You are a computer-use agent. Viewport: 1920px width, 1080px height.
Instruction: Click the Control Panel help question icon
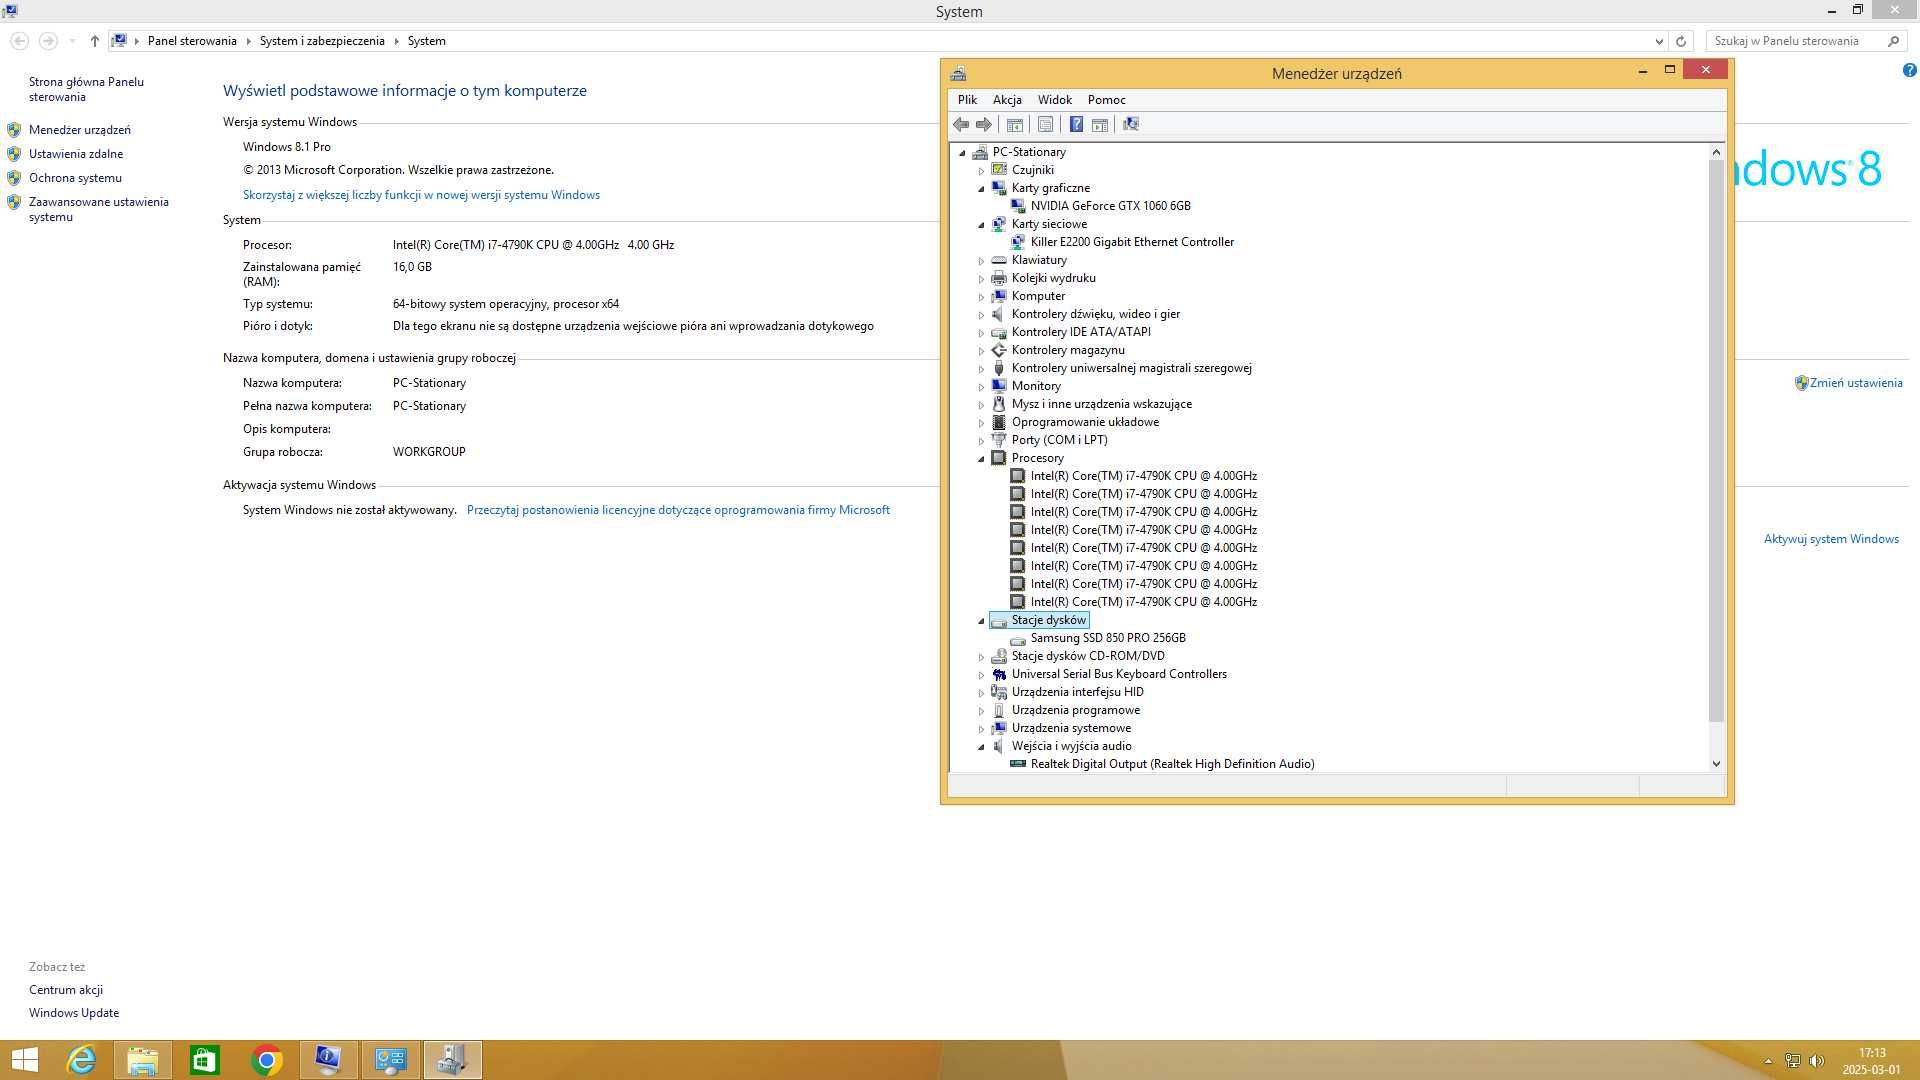(x=1909, y=70)
